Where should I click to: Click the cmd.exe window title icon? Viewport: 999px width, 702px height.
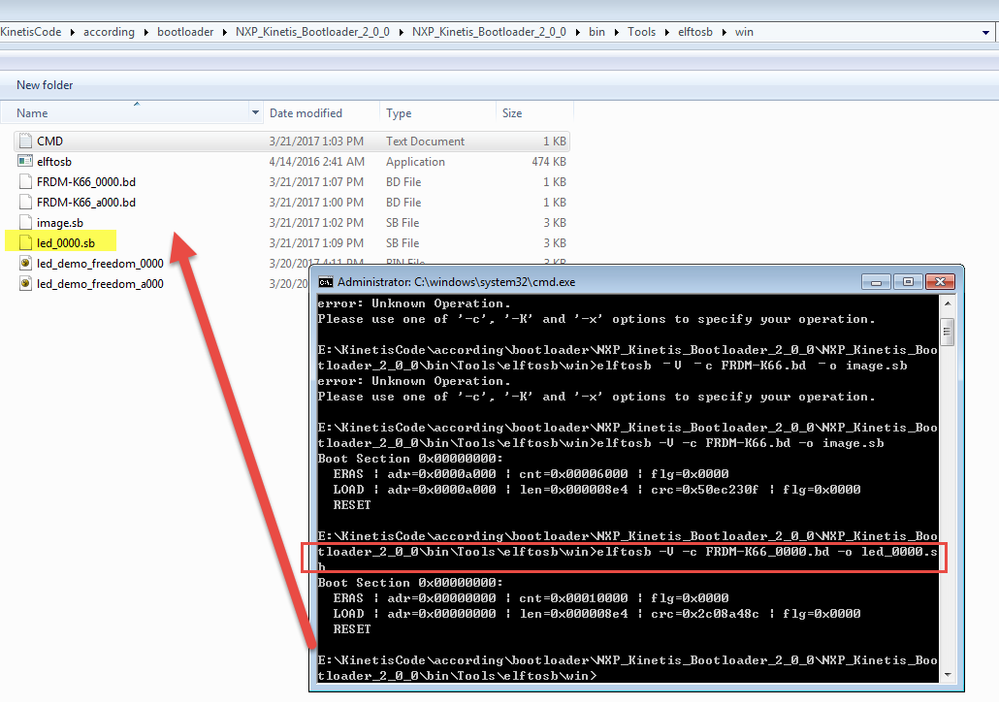point(326,282)
